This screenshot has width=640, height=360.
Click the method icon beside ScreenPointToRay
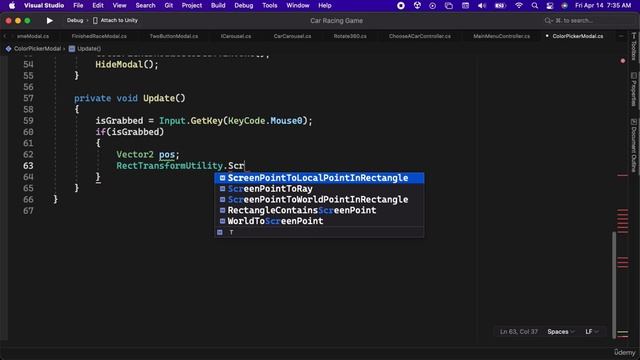(222, 189)
